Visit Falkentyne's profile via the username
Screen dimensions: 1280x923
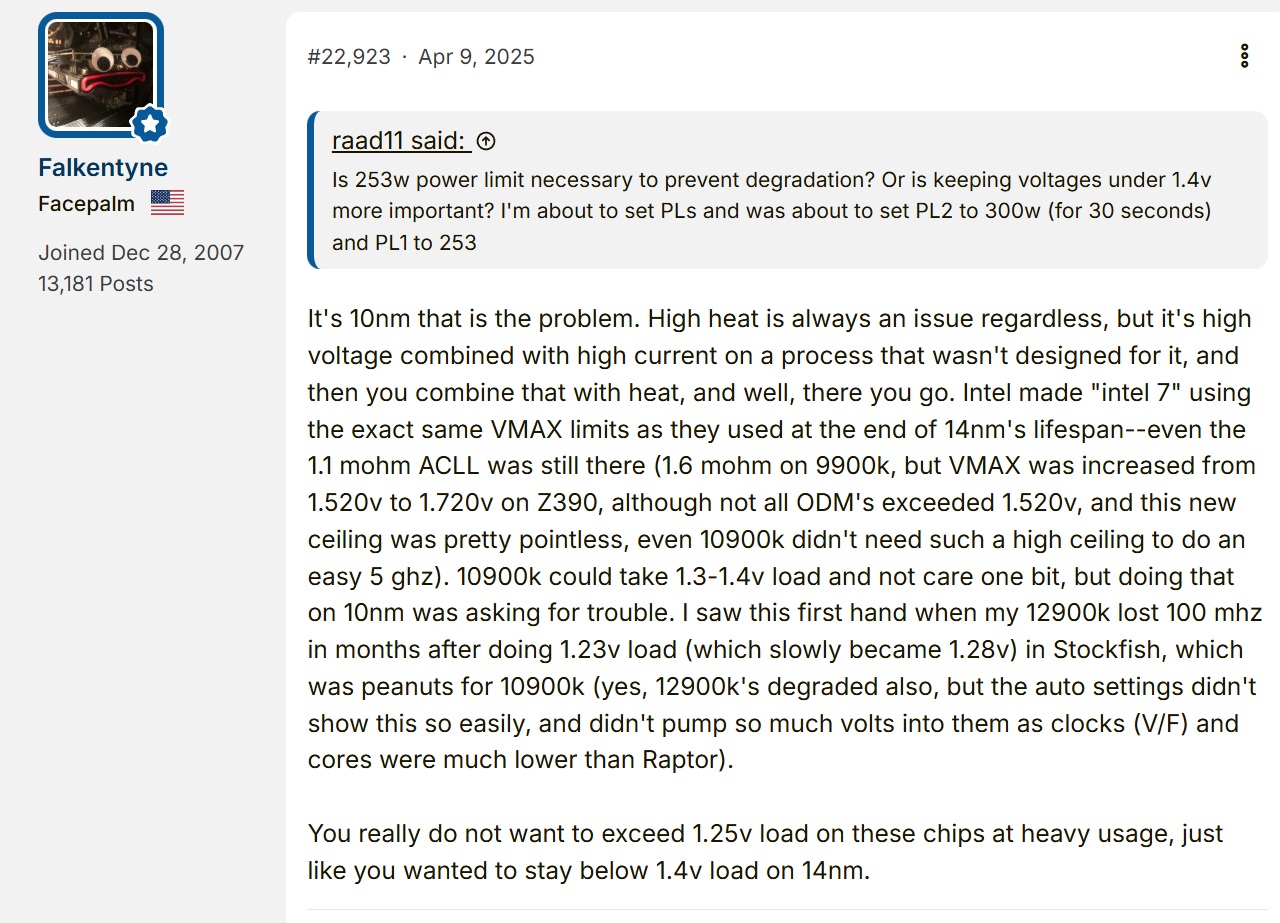[103, 167]
